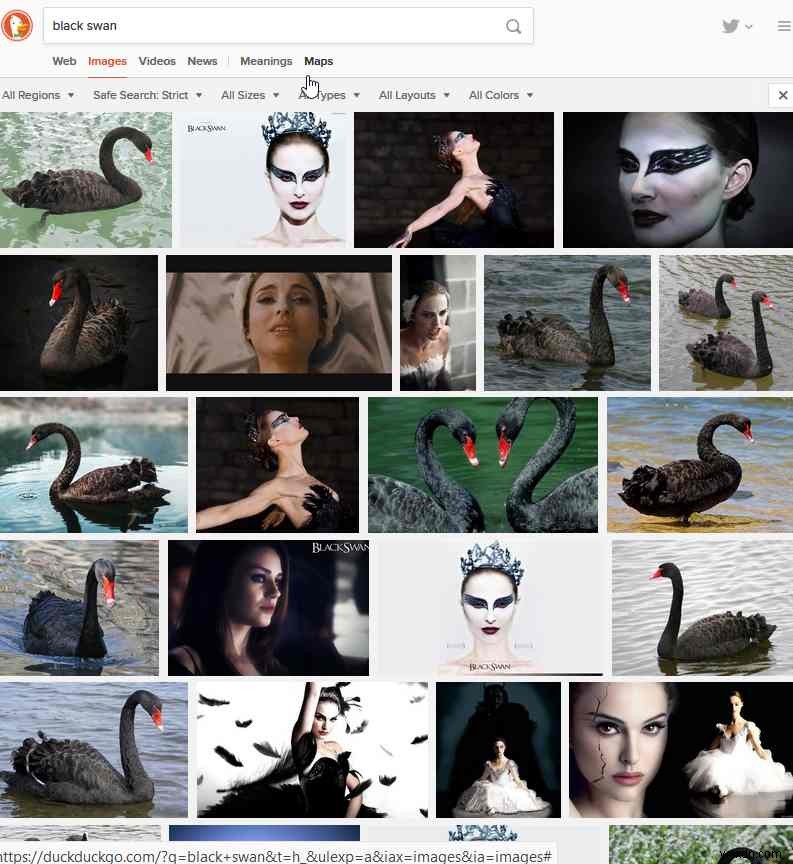
Task: Switch to the Maps tab
Action: 319,61
